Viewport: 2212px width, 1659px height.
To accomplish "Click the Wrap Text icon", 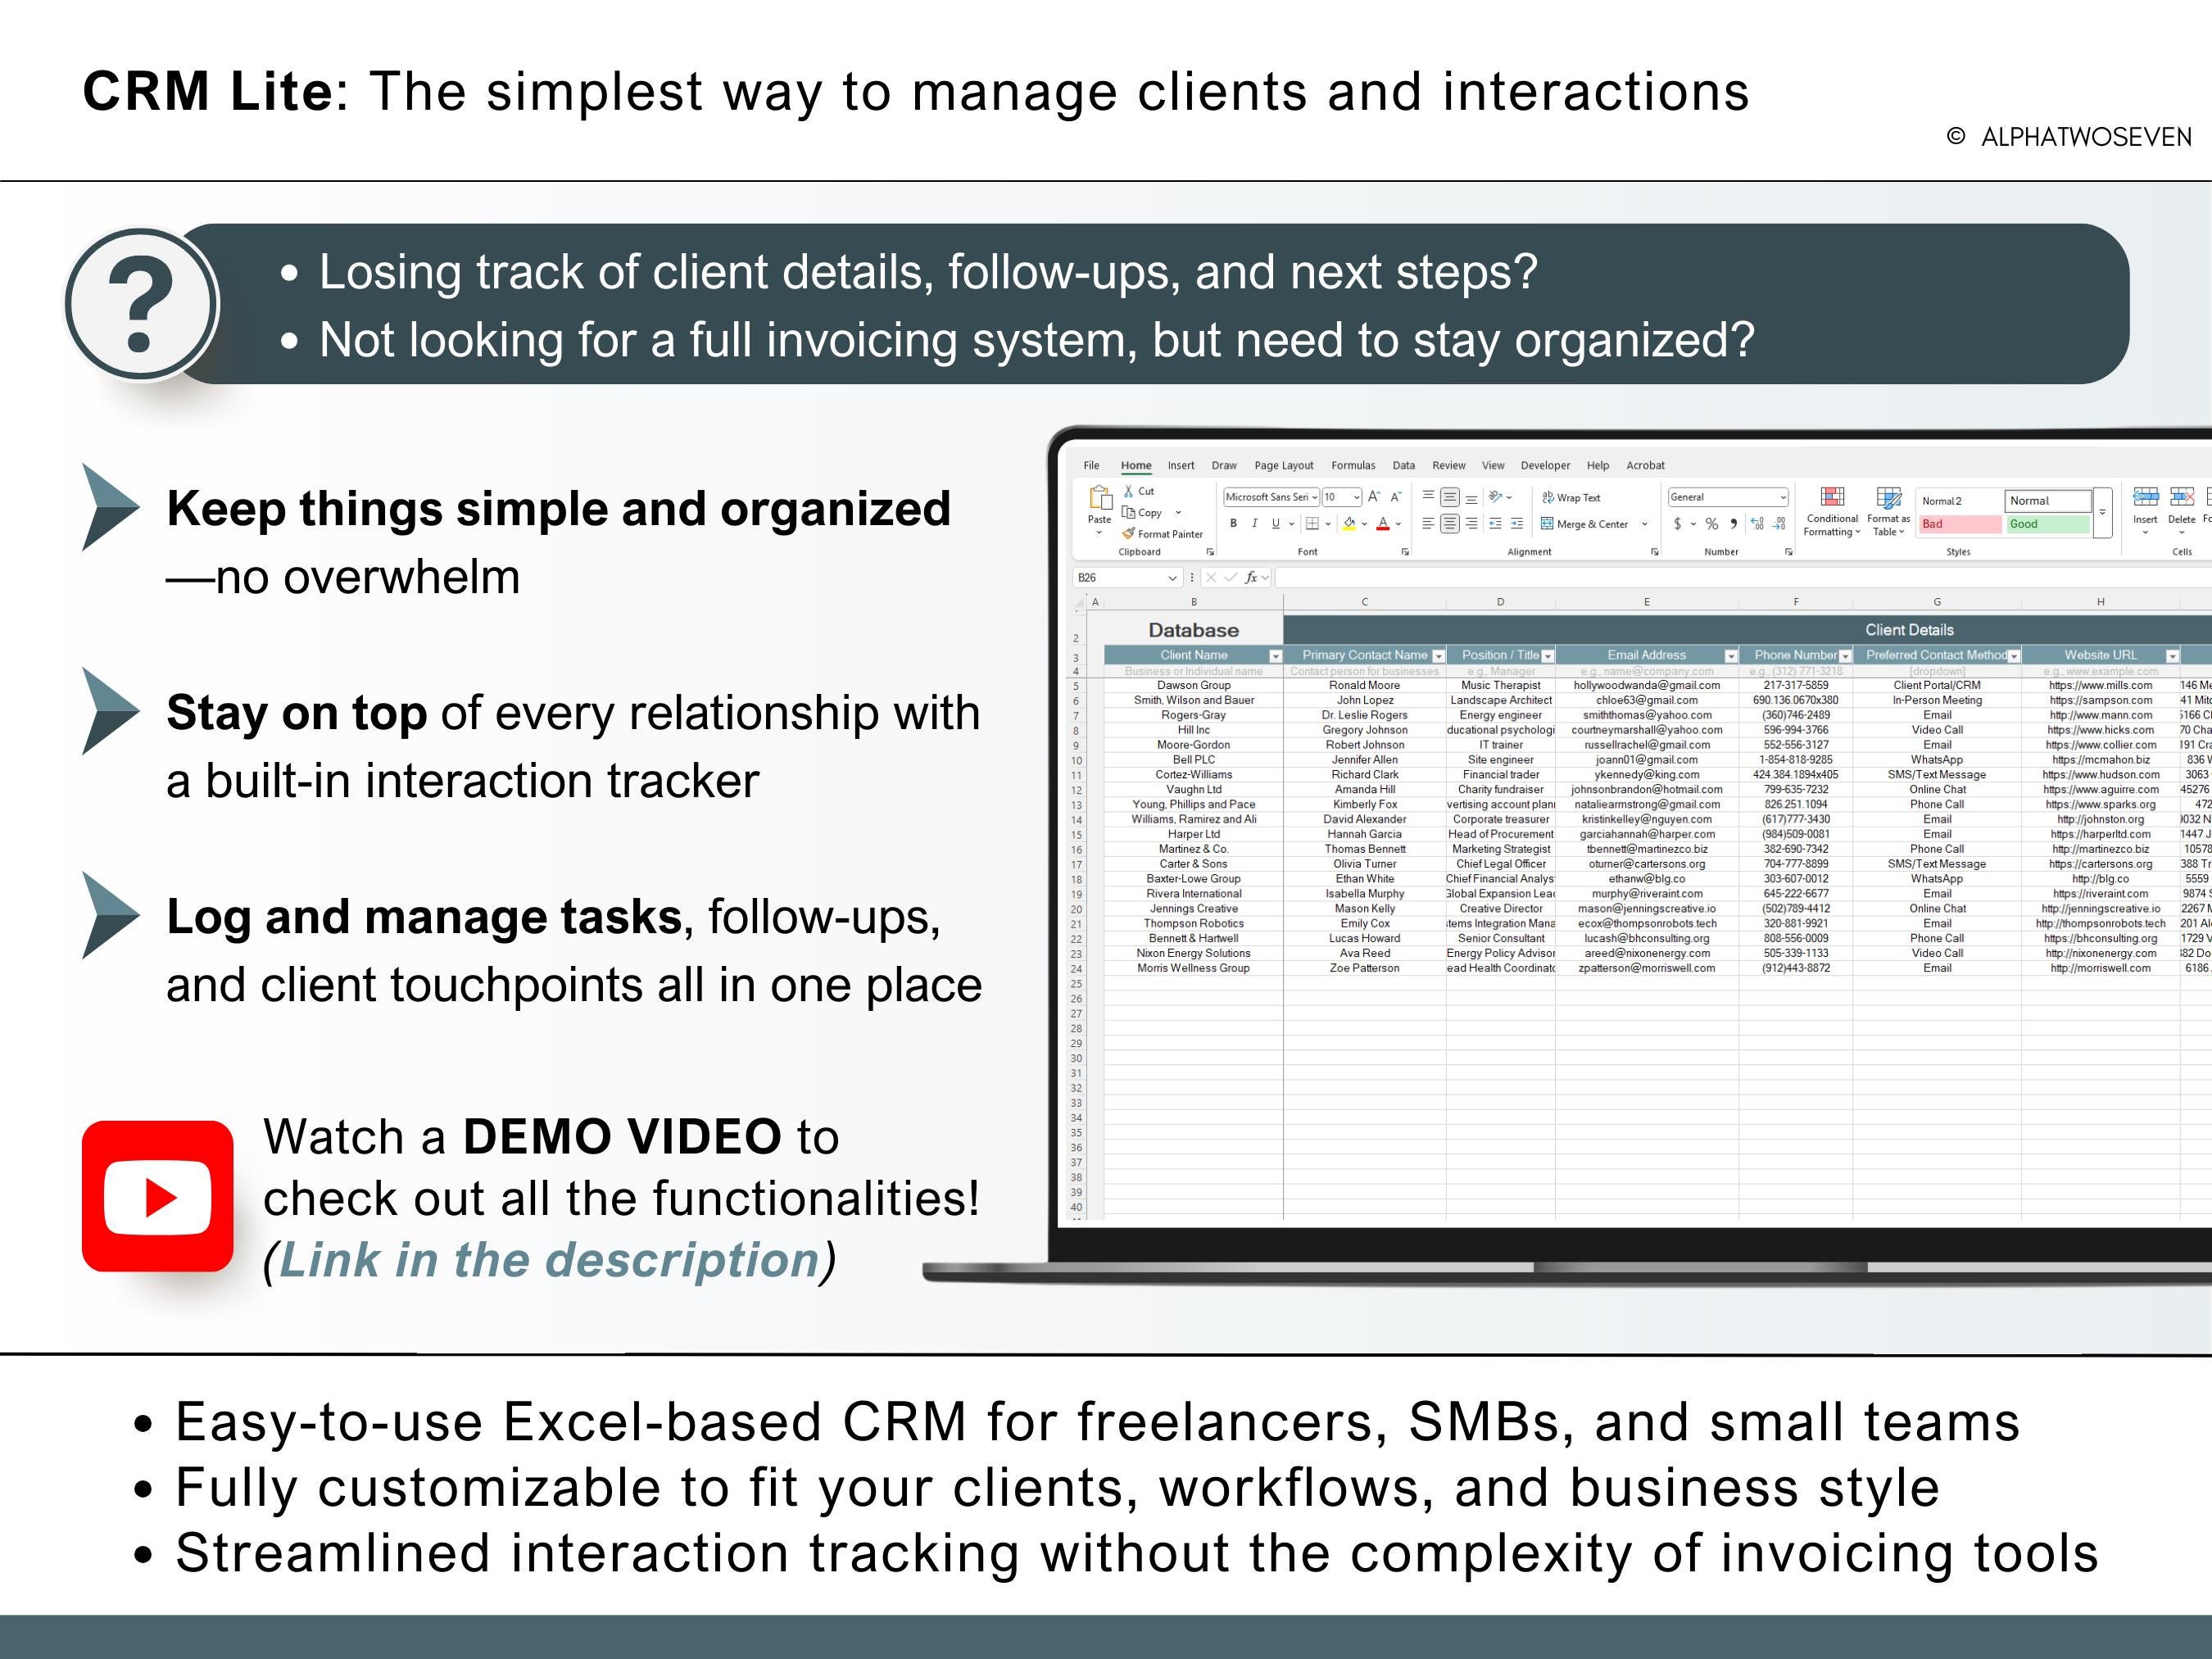I will tap(1548, 497).
